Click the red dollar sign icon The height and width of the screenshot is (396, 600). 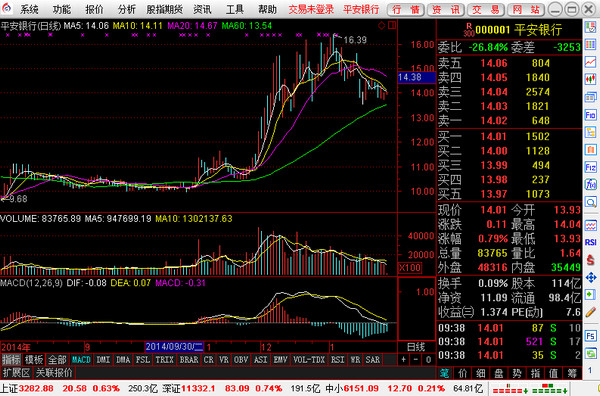590,260
